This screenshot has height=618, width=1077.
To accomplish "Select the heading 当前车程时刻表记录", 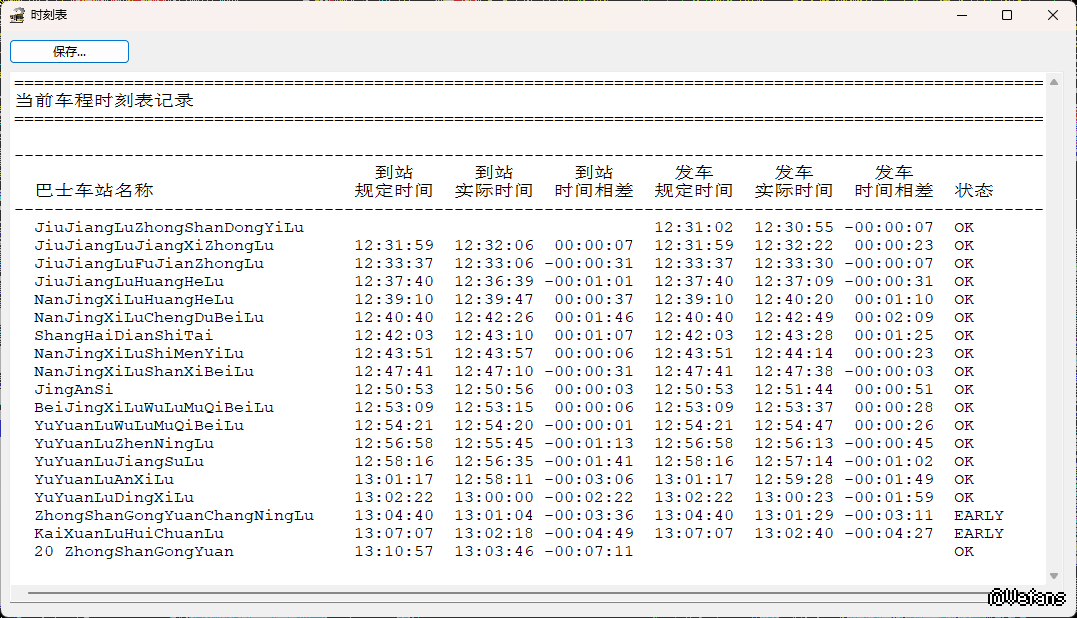I will [104, 100].
